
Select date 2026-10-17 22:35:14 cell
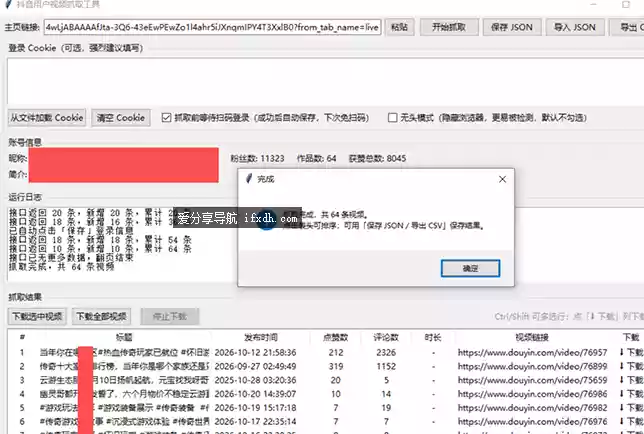tap(255, 422)
